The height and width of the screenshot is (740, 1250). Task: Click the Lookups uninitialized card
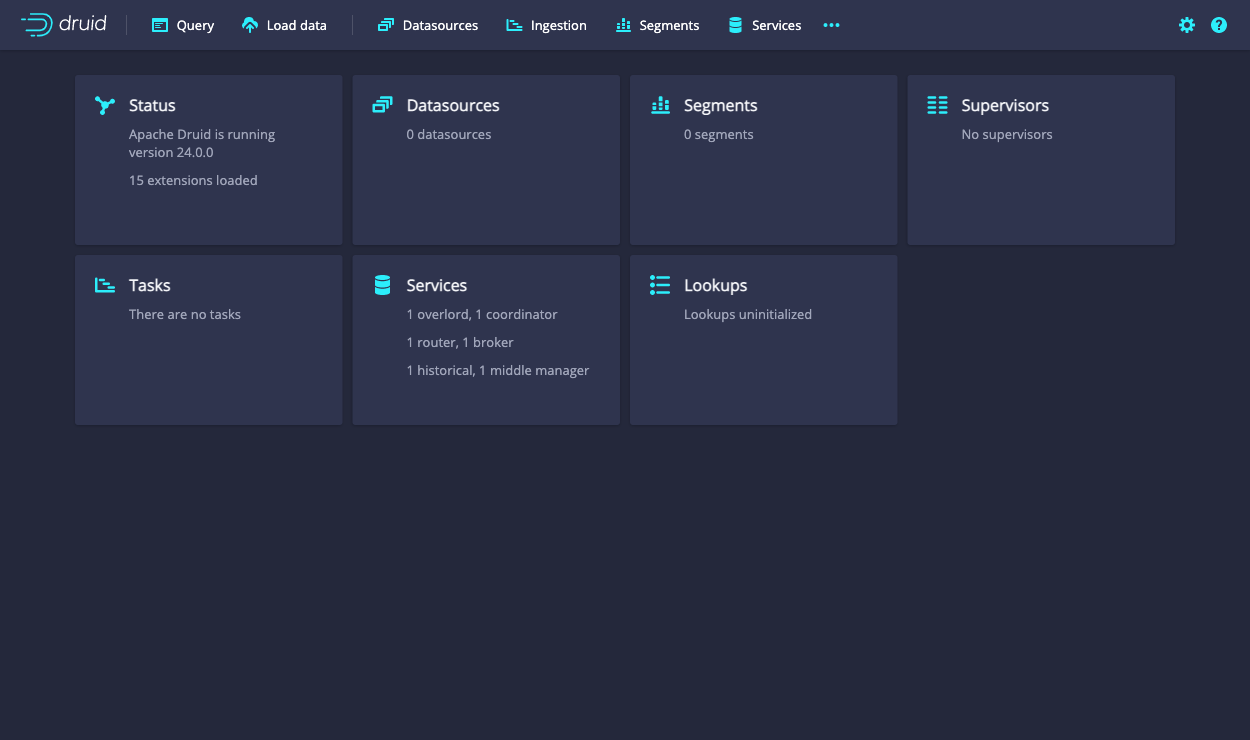point(763,340)
